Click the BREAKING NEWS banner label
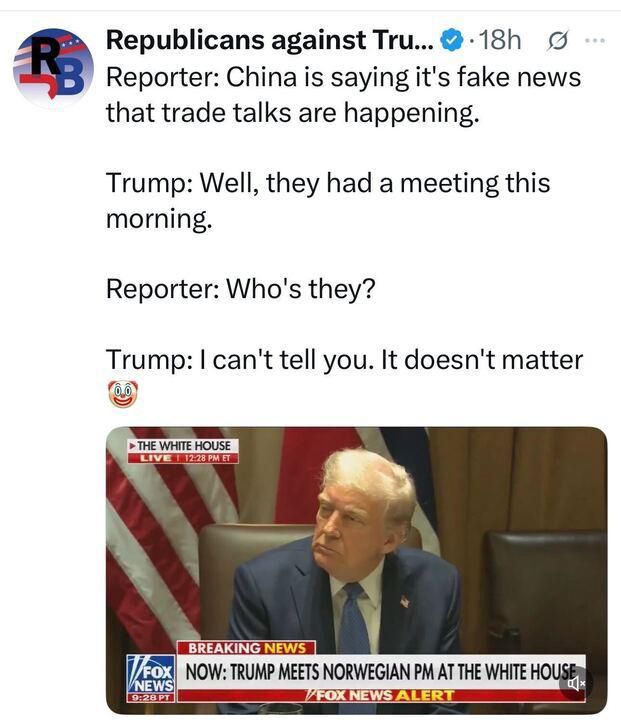Screen dimensions: 621x720 point(247,648)
